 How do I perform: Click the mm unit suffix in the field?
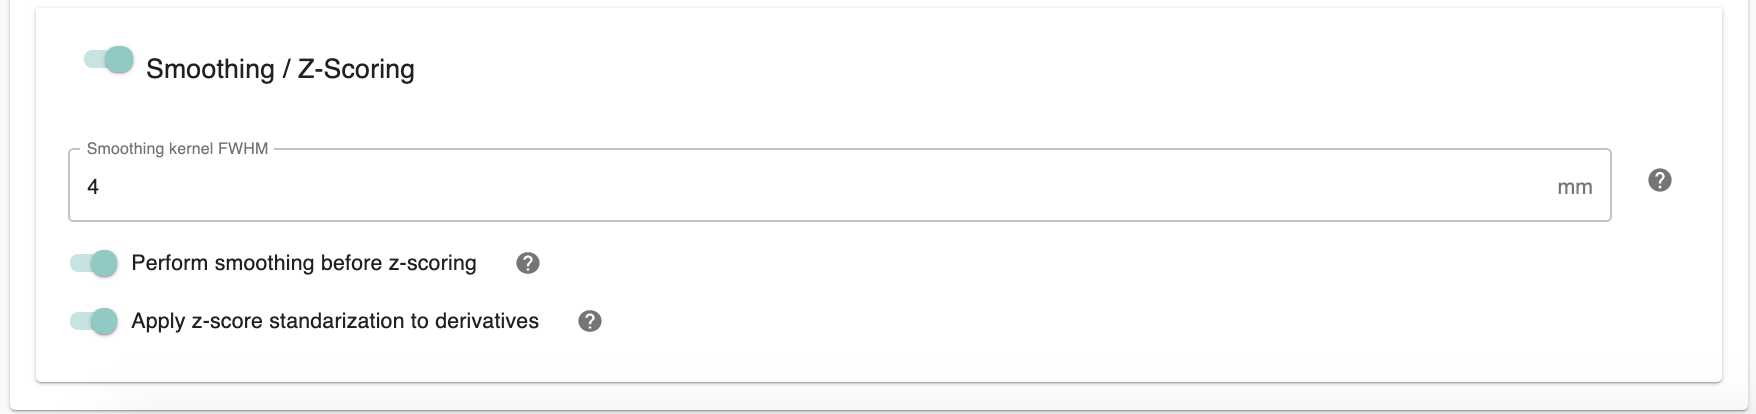1574,187
